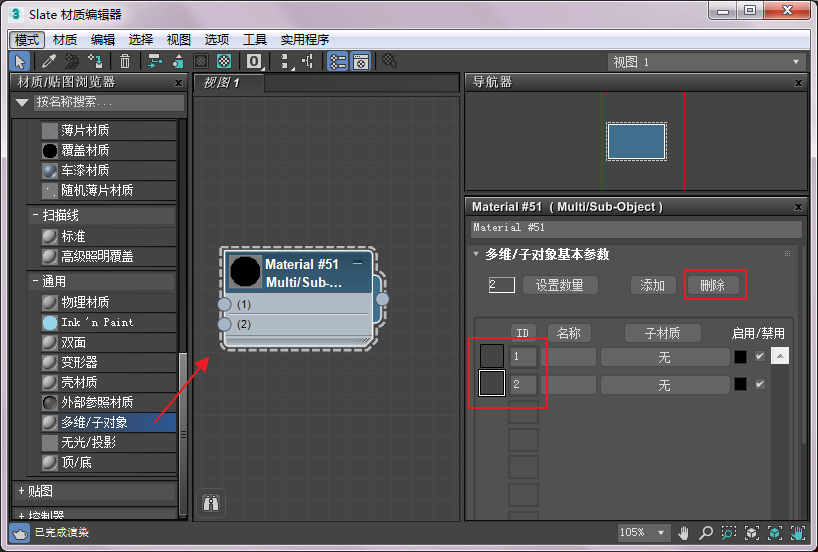Select the arrow selection tool in toolbar

(21, 62)
